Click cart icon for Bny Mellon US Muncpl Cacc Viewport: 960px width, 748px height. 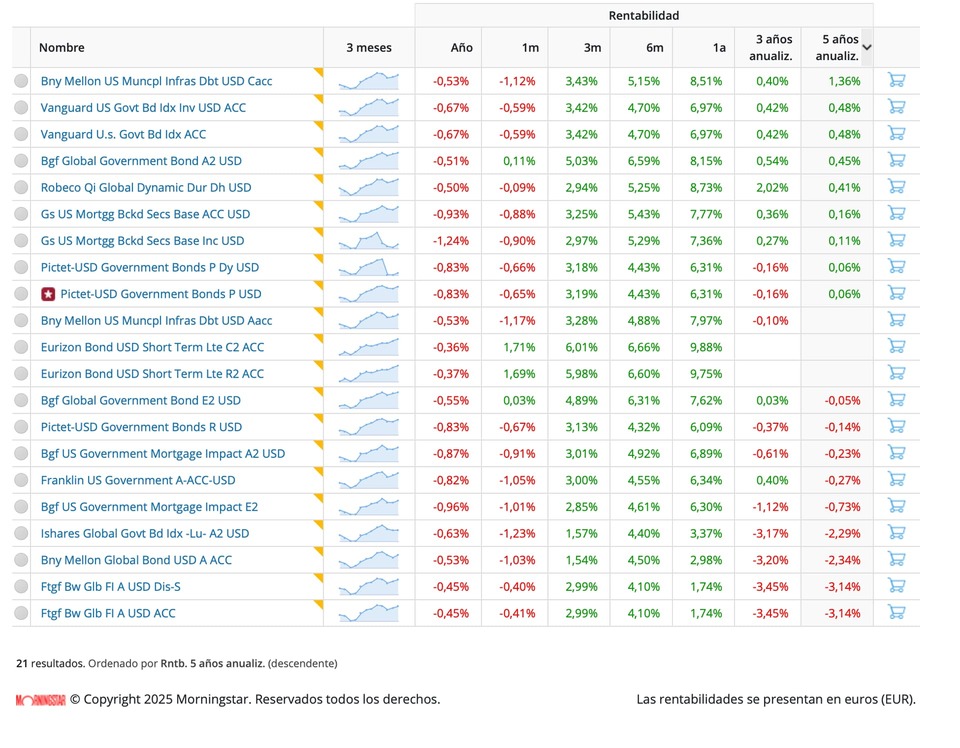(x=896, y=80)
